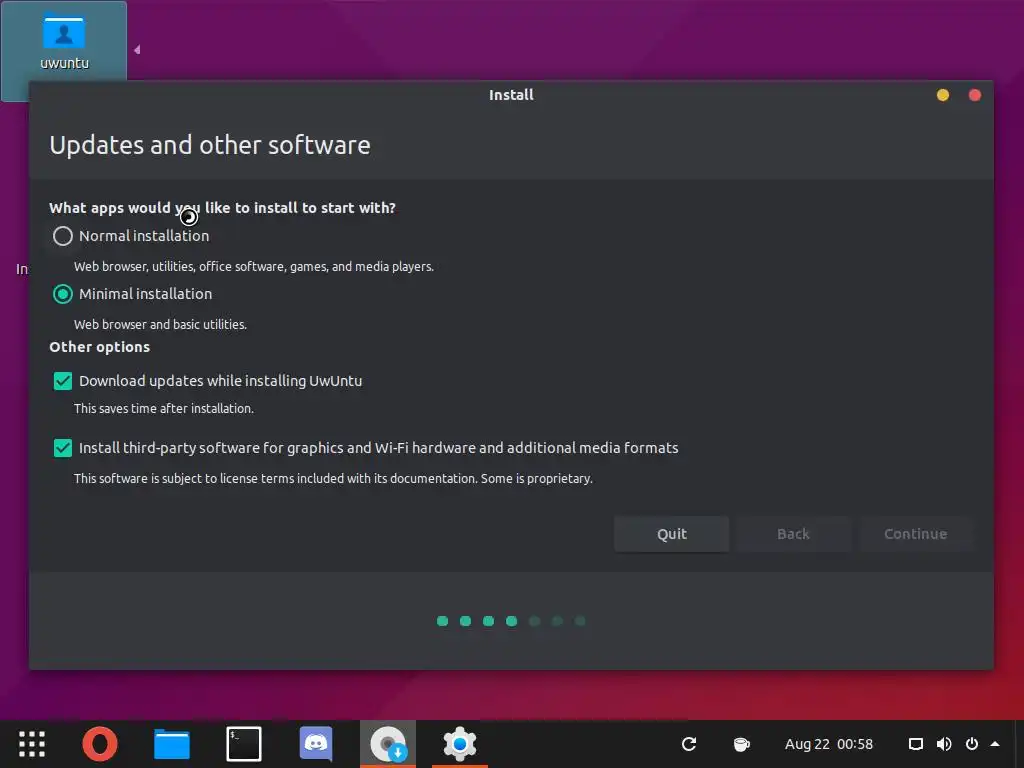Viewport: 1024px width, 768px height.
Task: Click the Install window title text
Action: pos(511,95)
